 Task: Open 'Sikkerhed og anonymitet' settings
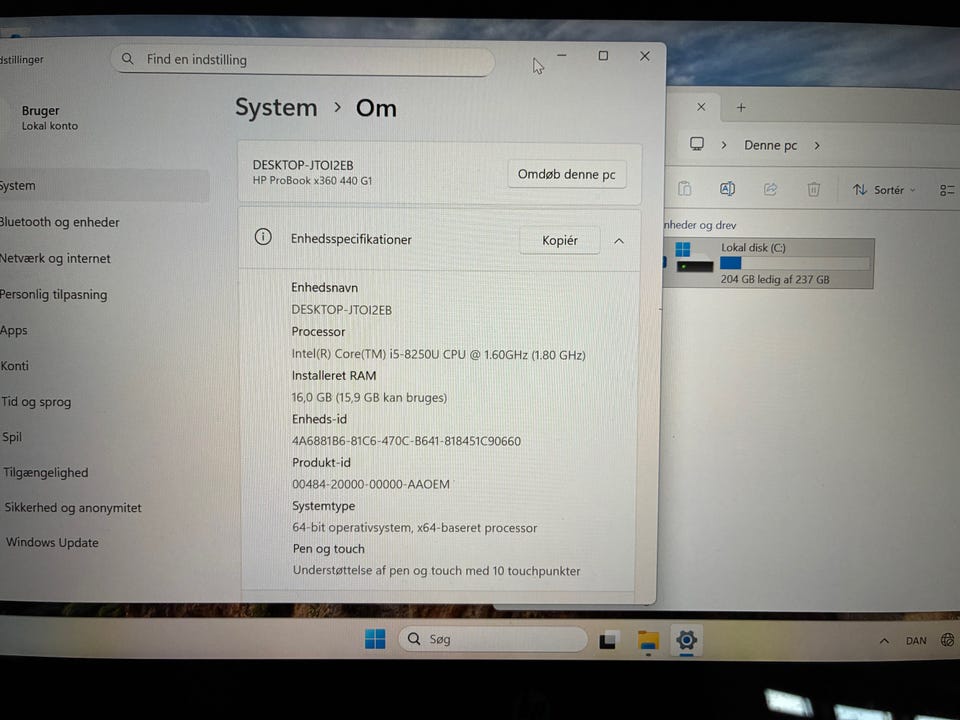(73, 508)
